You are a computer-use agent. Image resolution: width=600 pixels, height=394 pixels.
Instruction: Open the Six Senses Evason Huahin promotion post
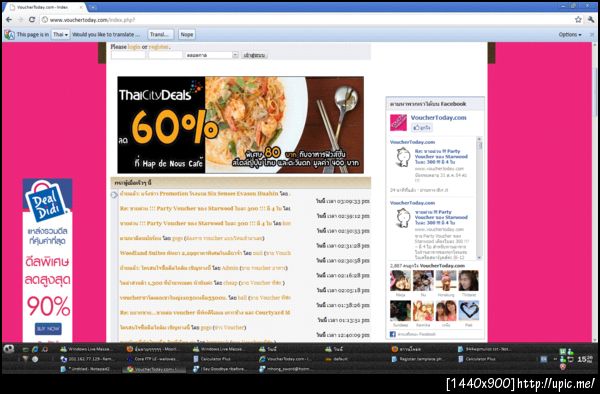(x=199, y=194)
